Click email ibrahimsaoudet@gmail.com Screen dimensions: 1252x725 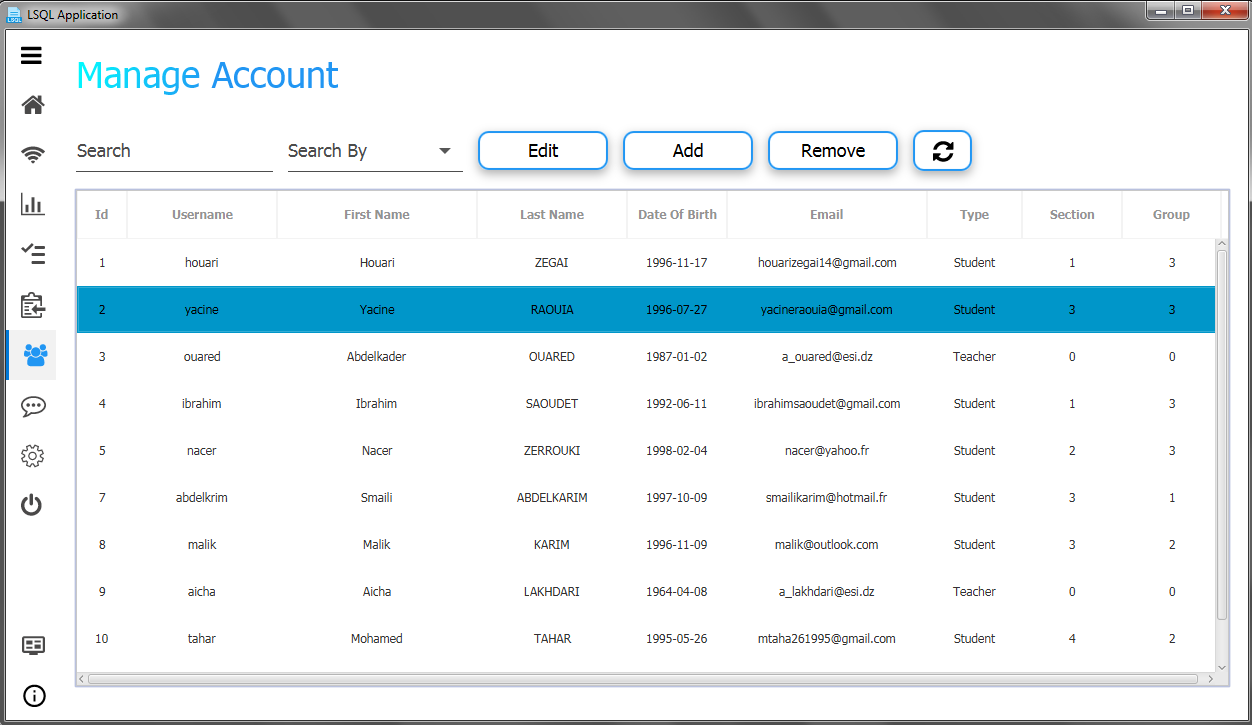(x=827, y=404)
